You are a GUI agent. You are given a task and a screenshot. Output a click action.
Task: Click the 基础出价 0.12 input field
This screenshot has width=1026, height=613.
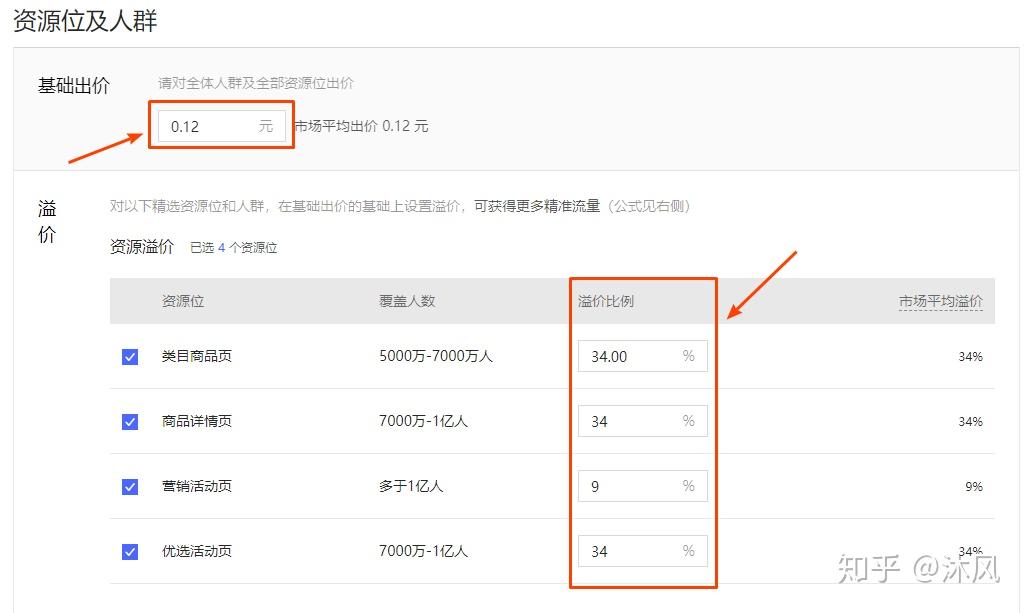point(222,126)
